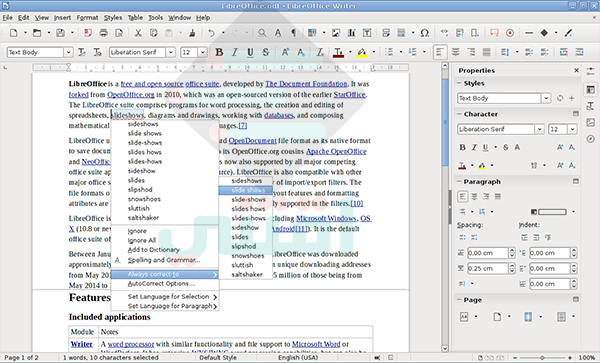This screenshot has width=600, height=363.
Task: Click the Clone Formatting paintbrush icon
Action: [x=192, y=33]
